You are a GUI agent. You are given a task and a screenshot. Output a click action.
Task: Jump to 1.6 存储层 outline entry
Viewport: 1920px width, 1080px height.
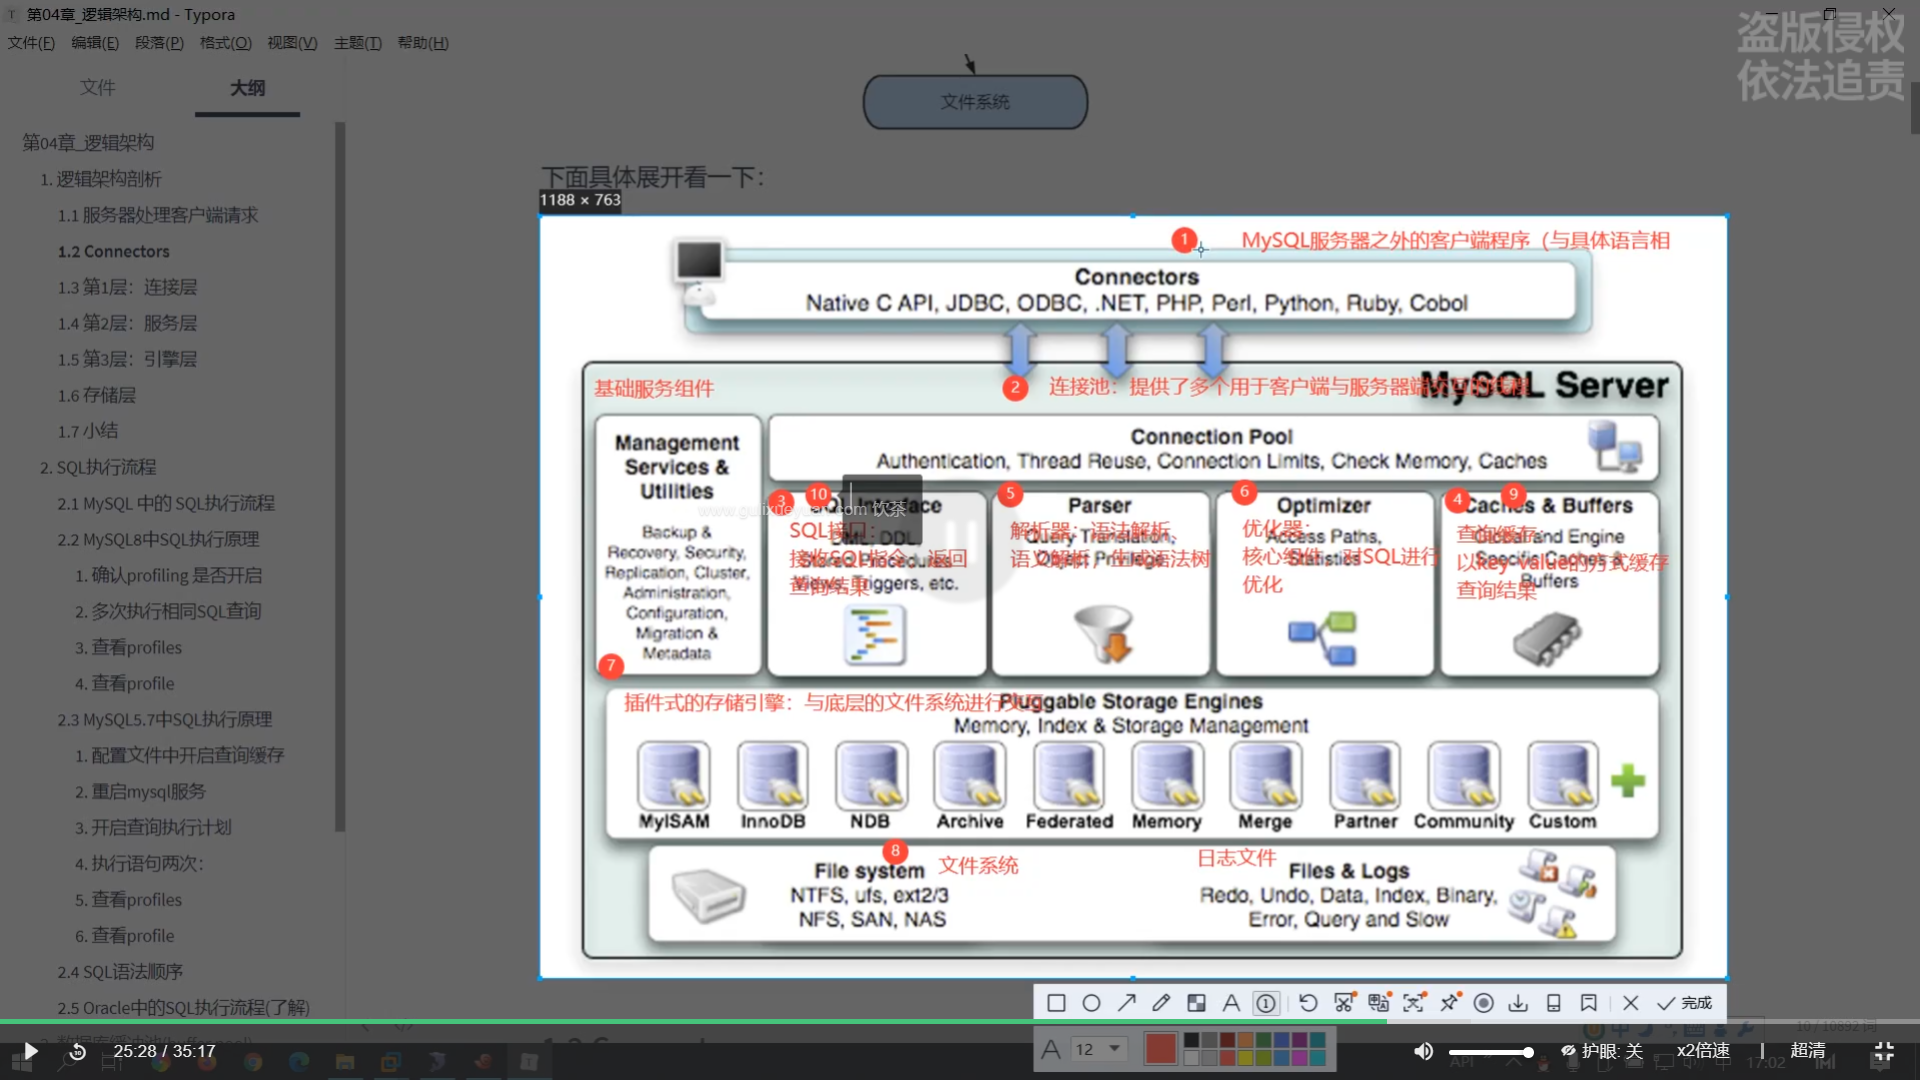tap(96, 395)
